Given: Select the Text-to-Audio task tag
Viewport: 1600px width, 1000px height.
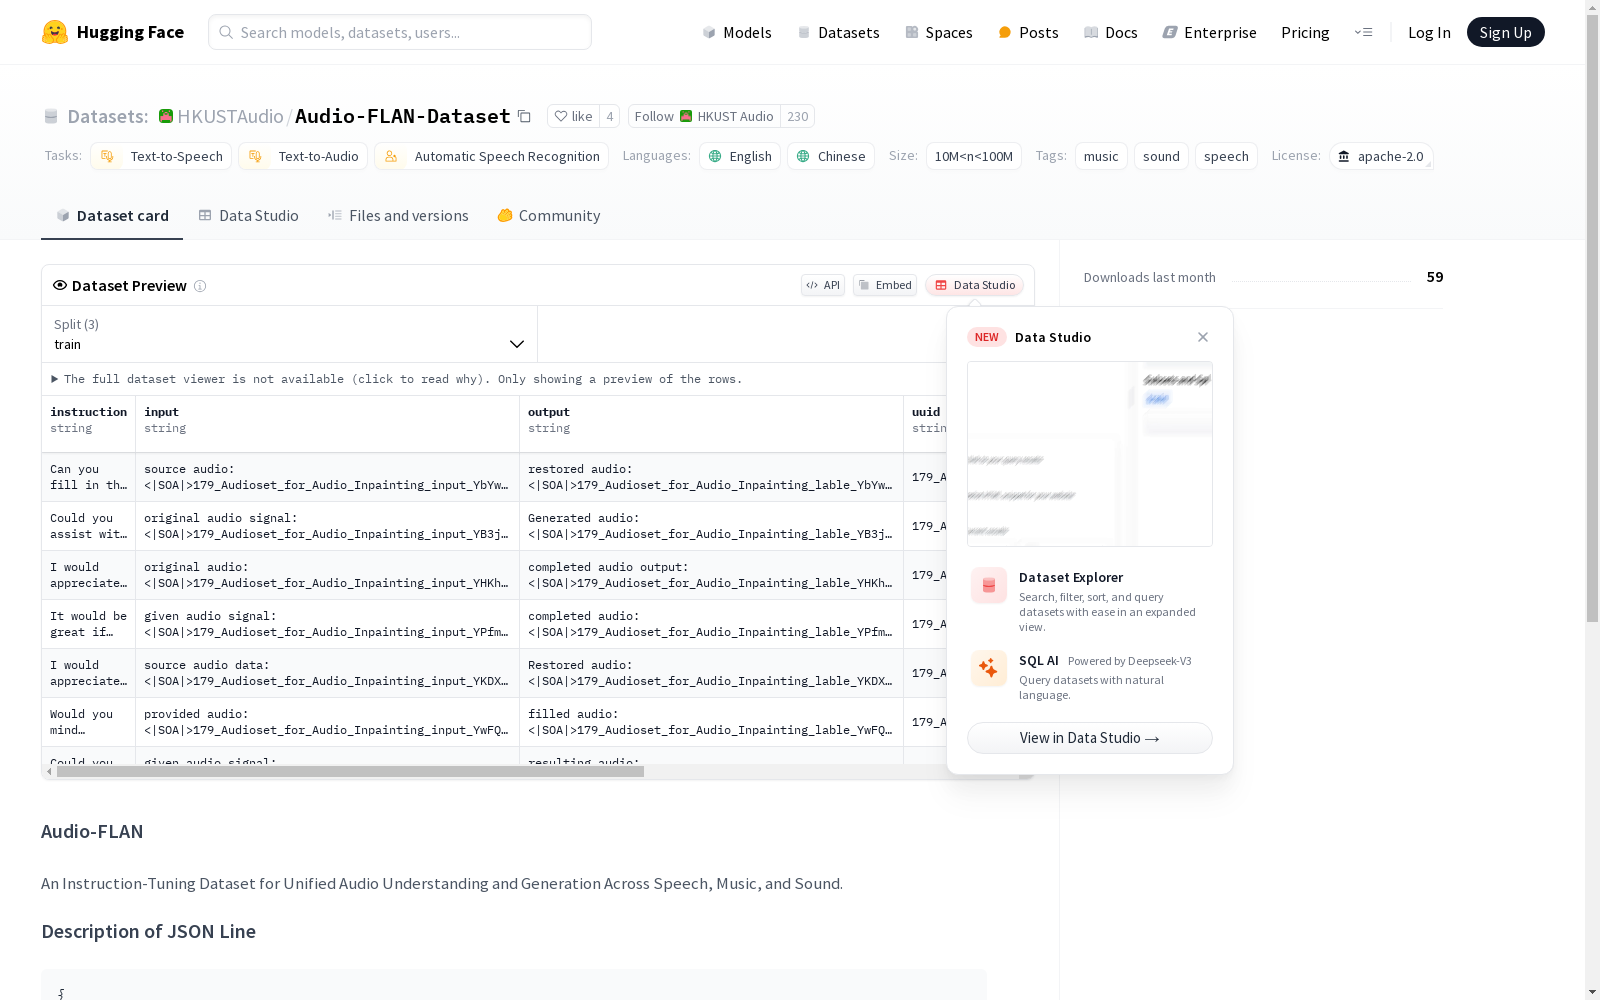Looking at the screenshot, I should (303, 156).
